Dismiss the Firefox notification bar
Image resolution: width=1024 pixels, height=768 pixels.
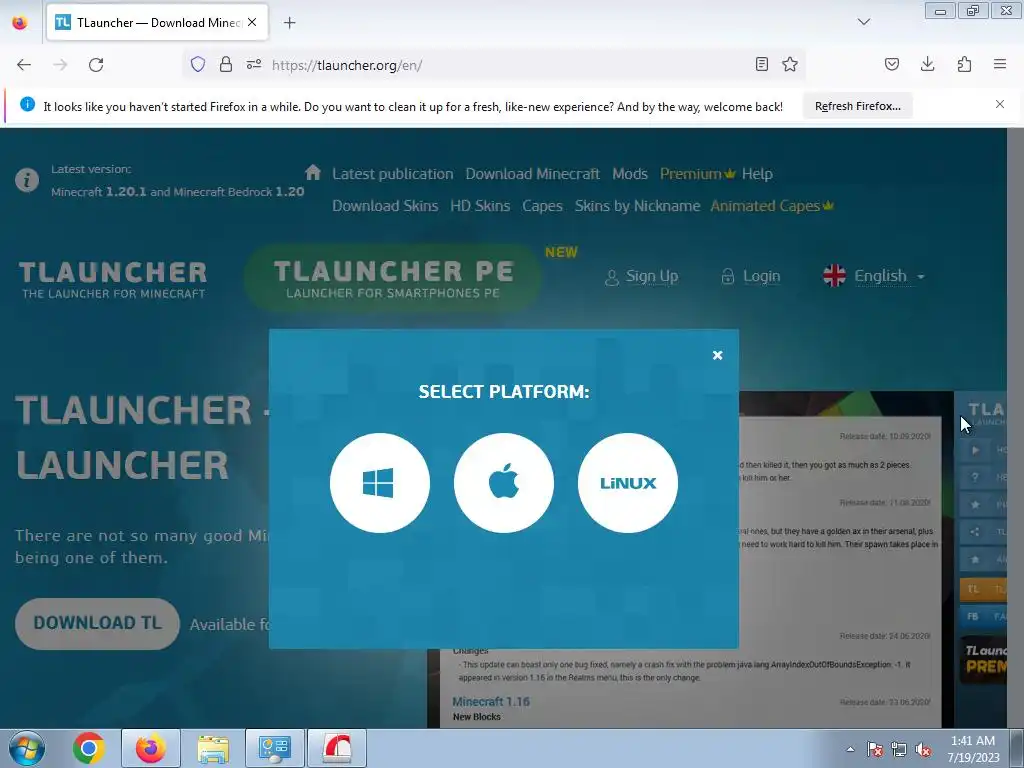(1000, 104)
